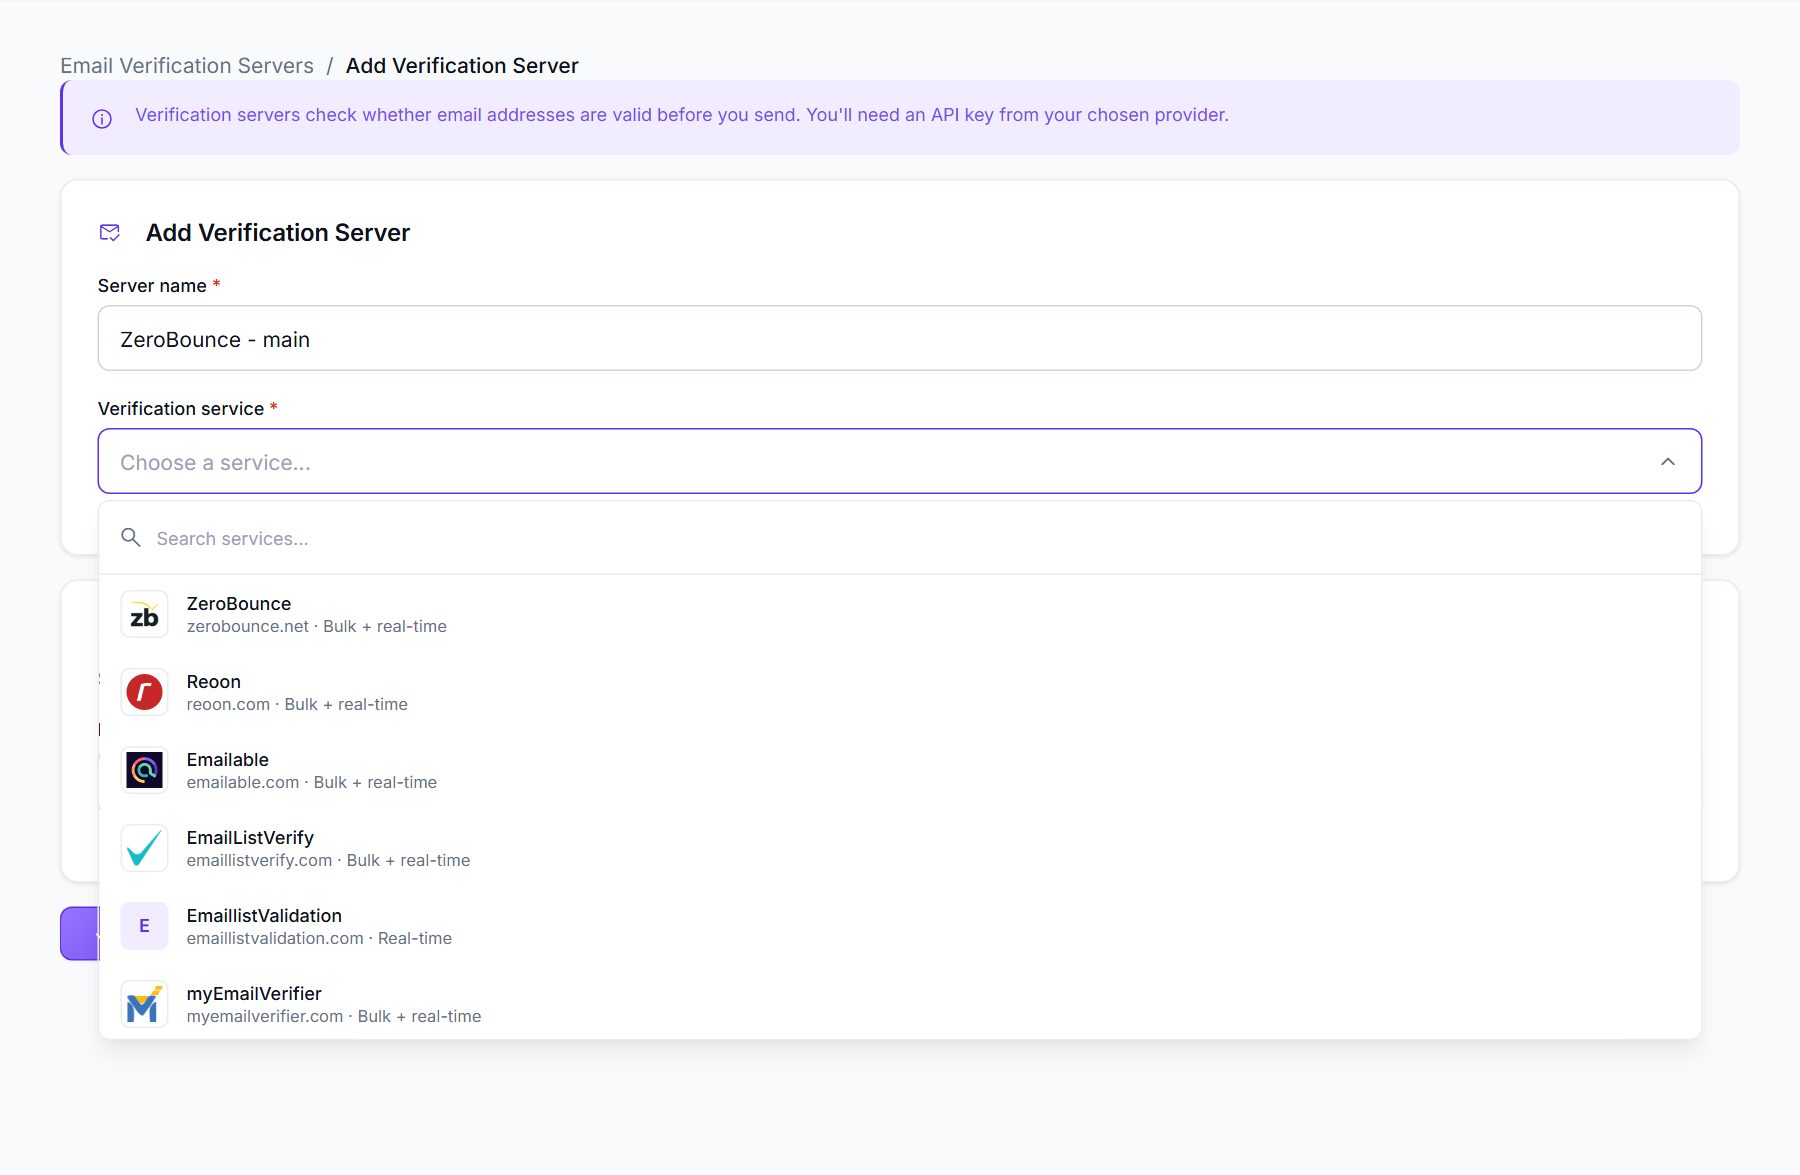Image resolution: width=1800 pixels, height=1175 pixels.
Task: Click the Search services field
Action: [x=900, y=538]
